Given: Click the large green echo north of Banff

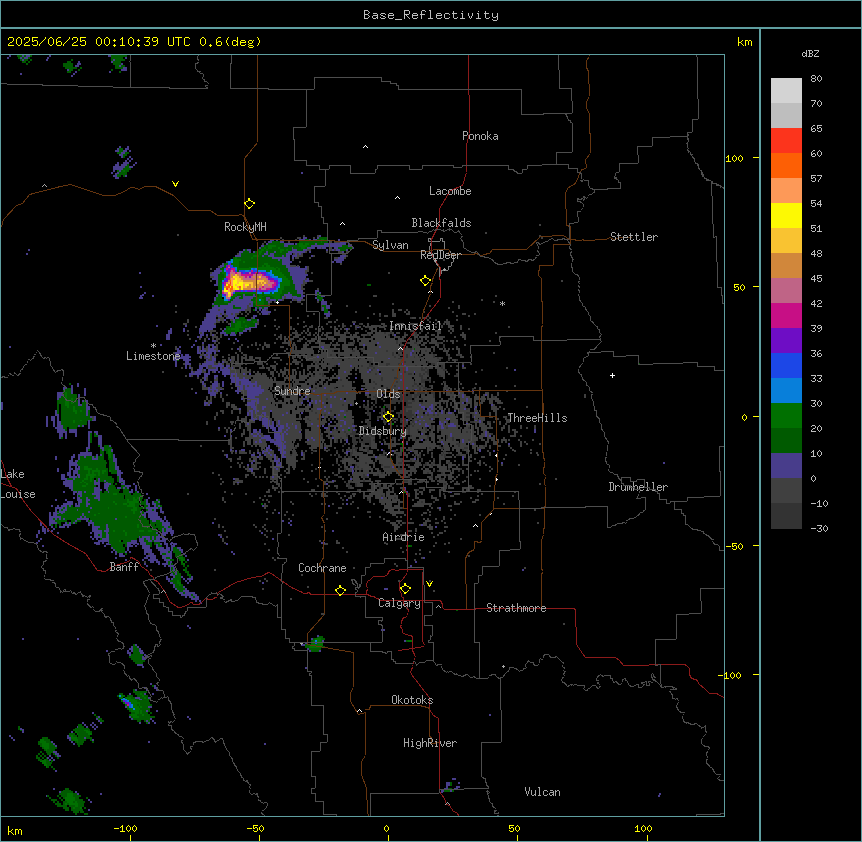Looking at the screenshot, I should (x=115, y=508).
